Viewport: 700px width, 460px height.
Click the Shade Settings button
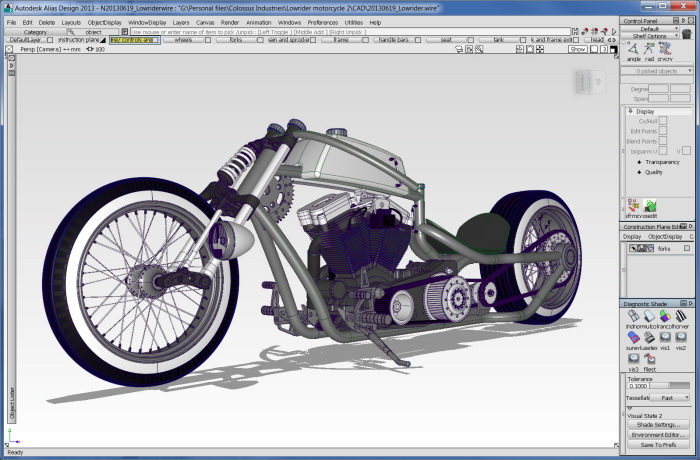coord(657,424)
